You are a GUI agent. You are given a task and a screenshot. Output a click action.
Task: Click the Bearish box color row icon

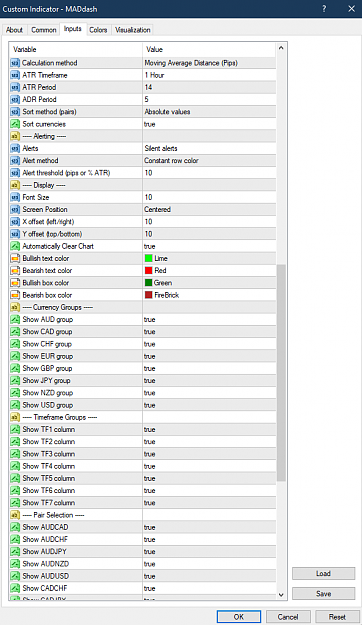(15, 295)
